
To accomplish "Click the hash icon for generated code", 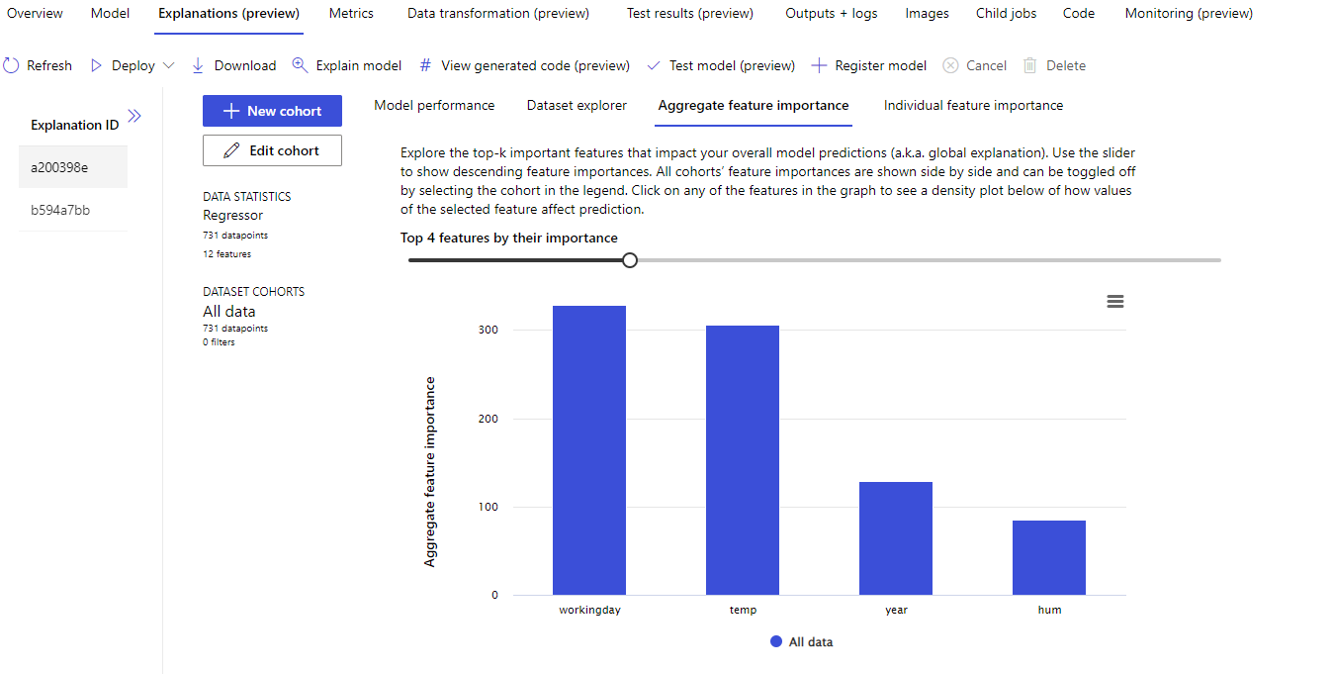I will point(425,65).
